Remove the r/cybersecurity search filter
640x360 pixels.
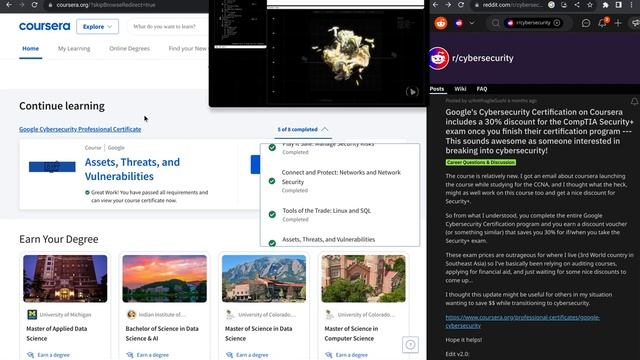pos(557,23)
